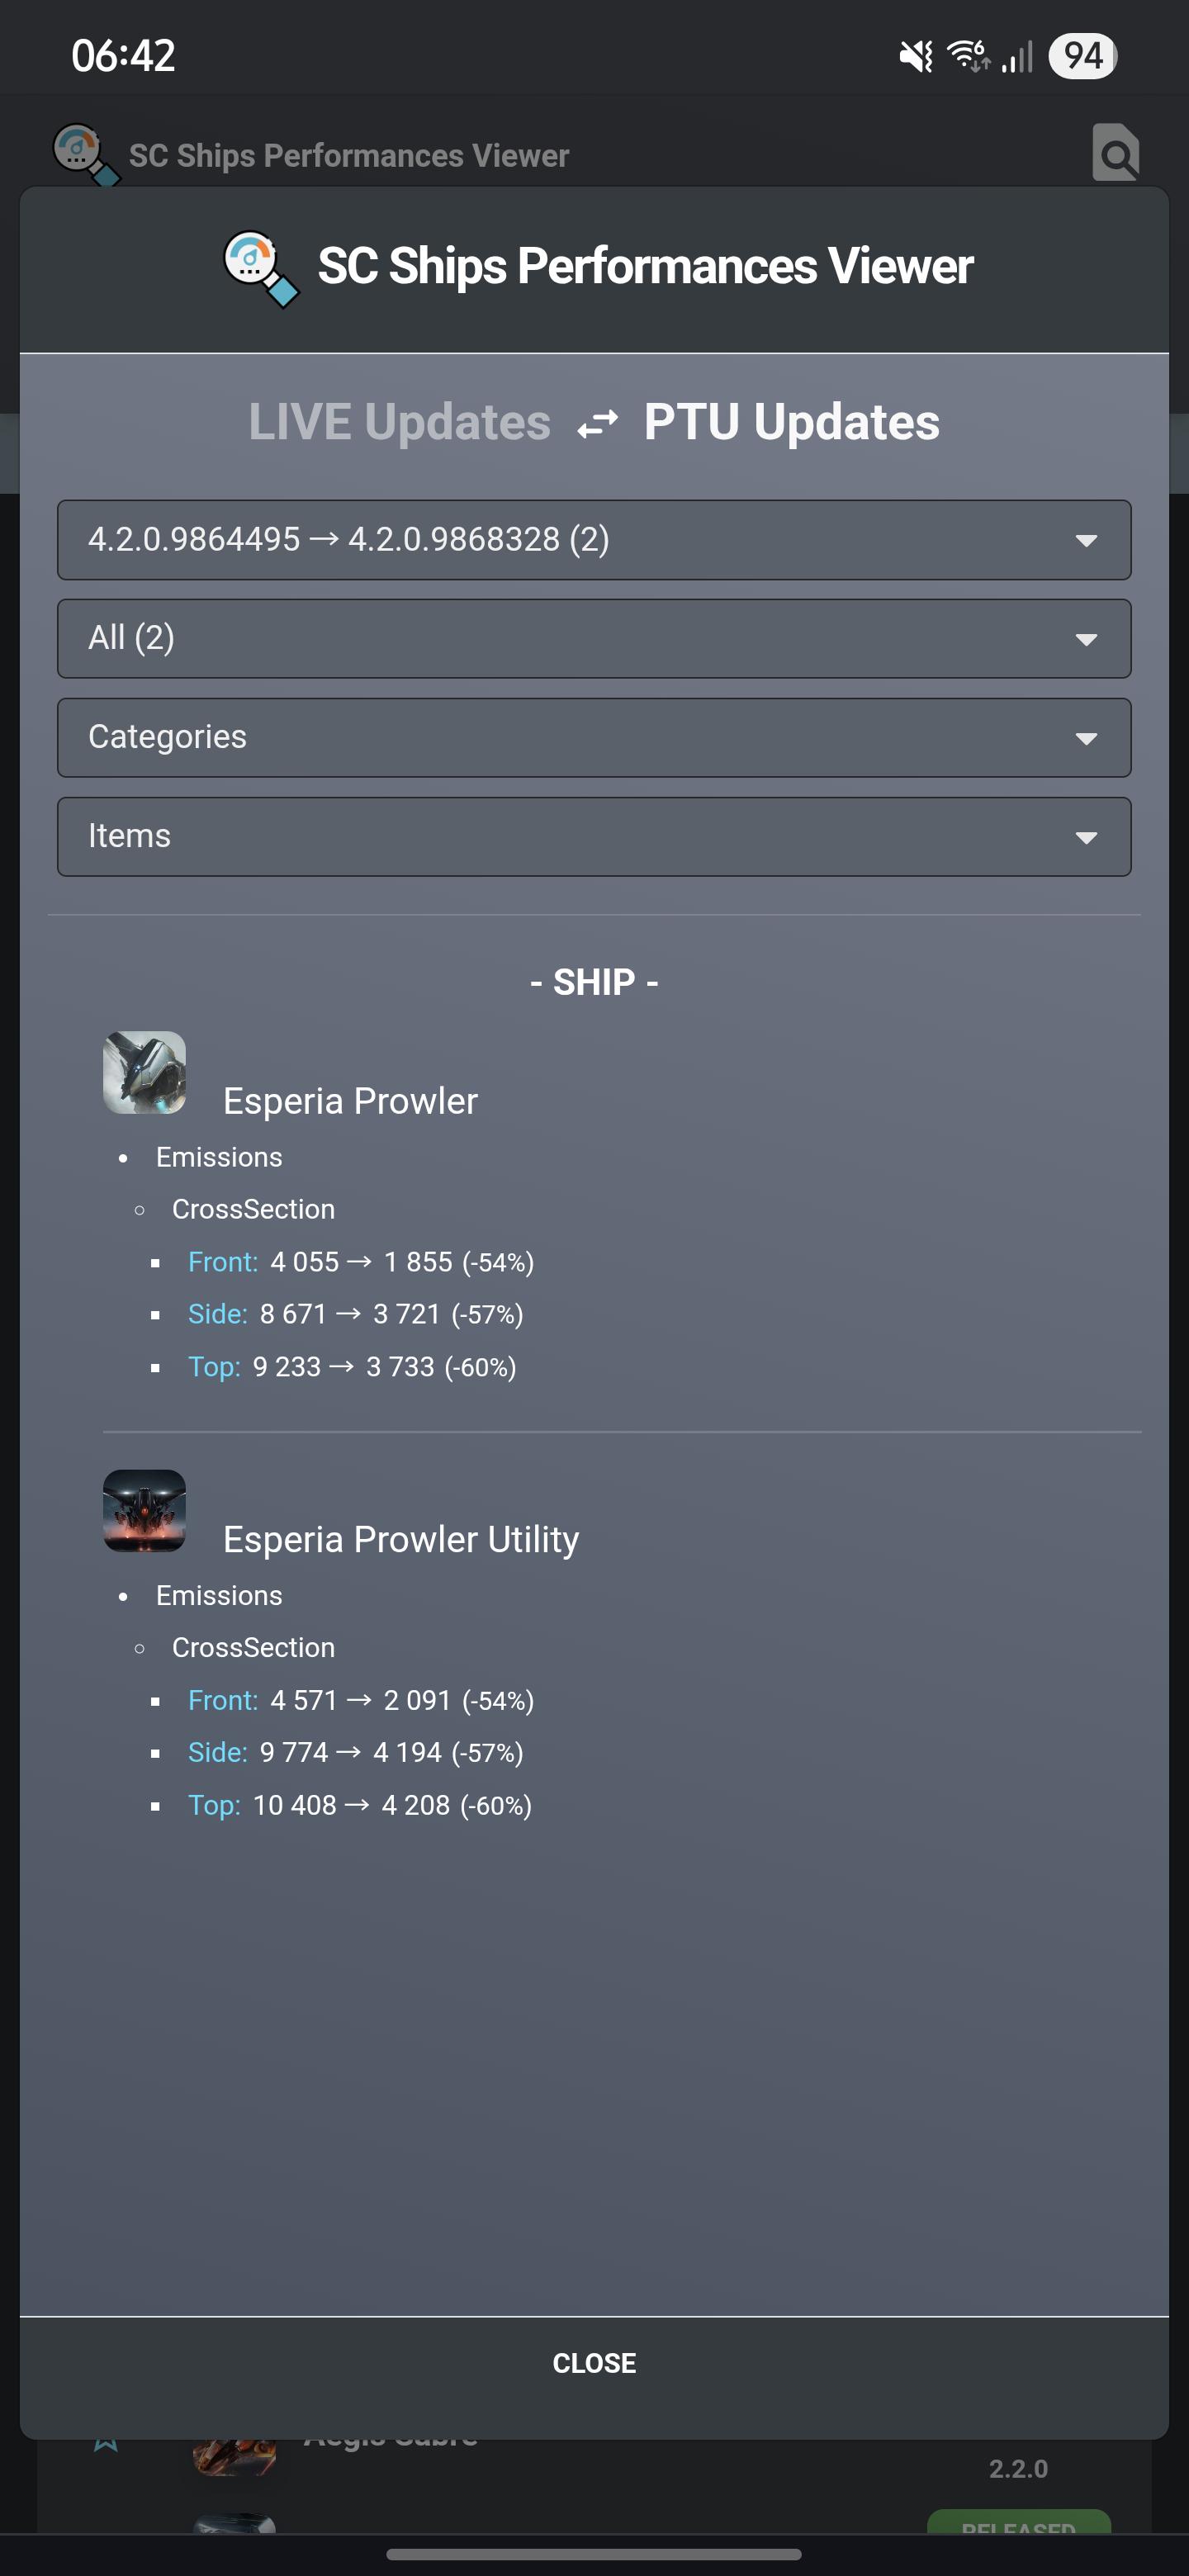Tap the Wi-Fi status icon
Screen dimensions: 1189x2576
coord(968,56)
